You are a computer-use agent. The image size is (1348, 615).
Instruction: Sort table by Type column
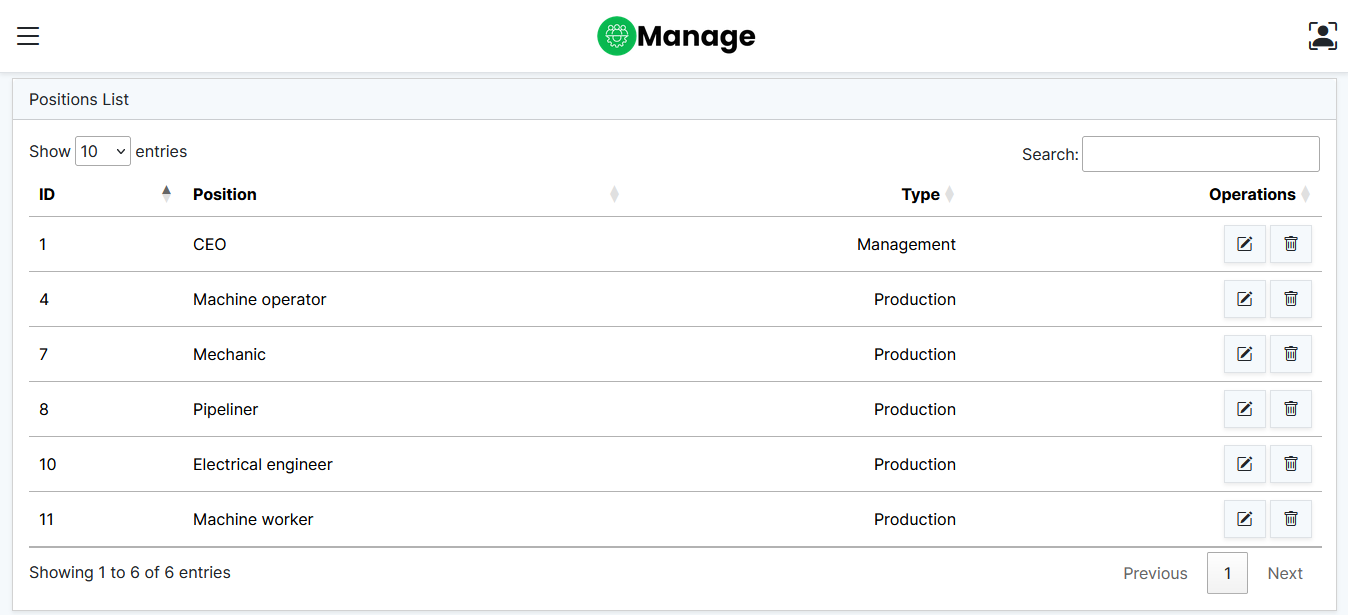pos(920,194)
